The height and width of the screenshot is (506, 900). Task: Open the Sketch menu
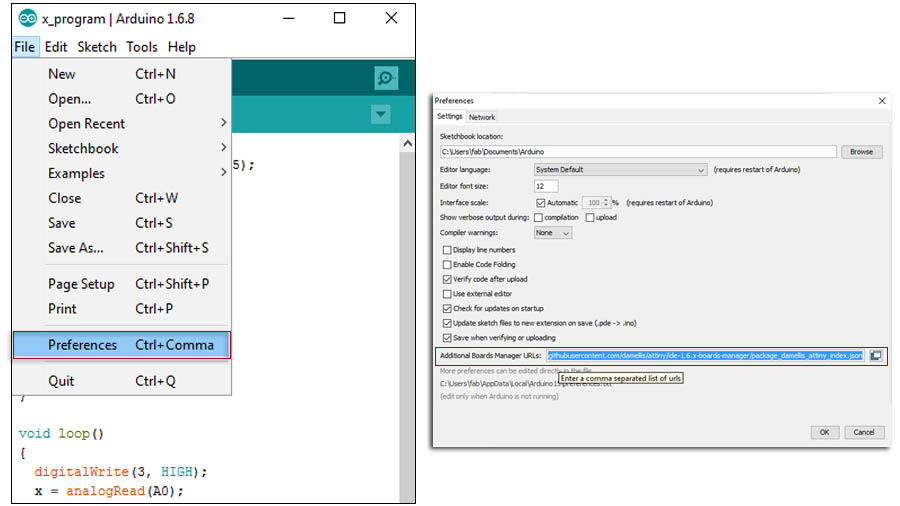click(97, 47)
